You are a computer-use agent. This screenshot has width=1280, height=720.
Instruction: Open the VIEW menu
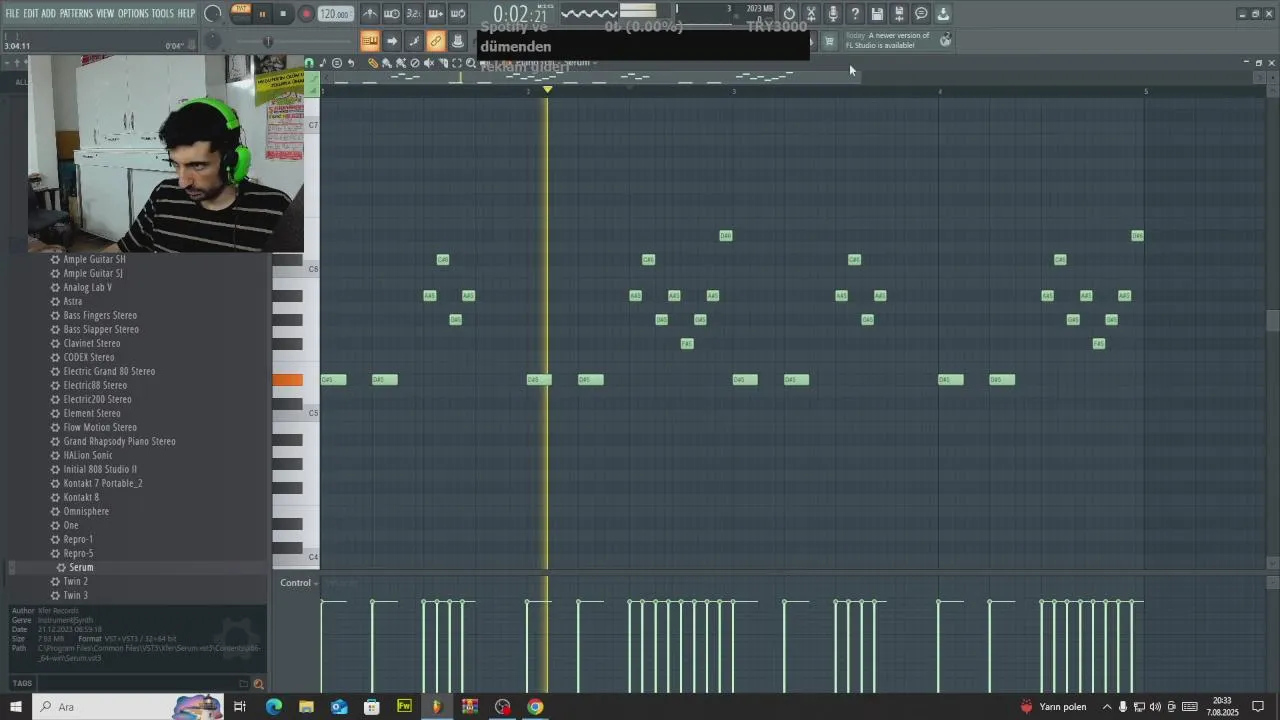[x=105, y=14]
